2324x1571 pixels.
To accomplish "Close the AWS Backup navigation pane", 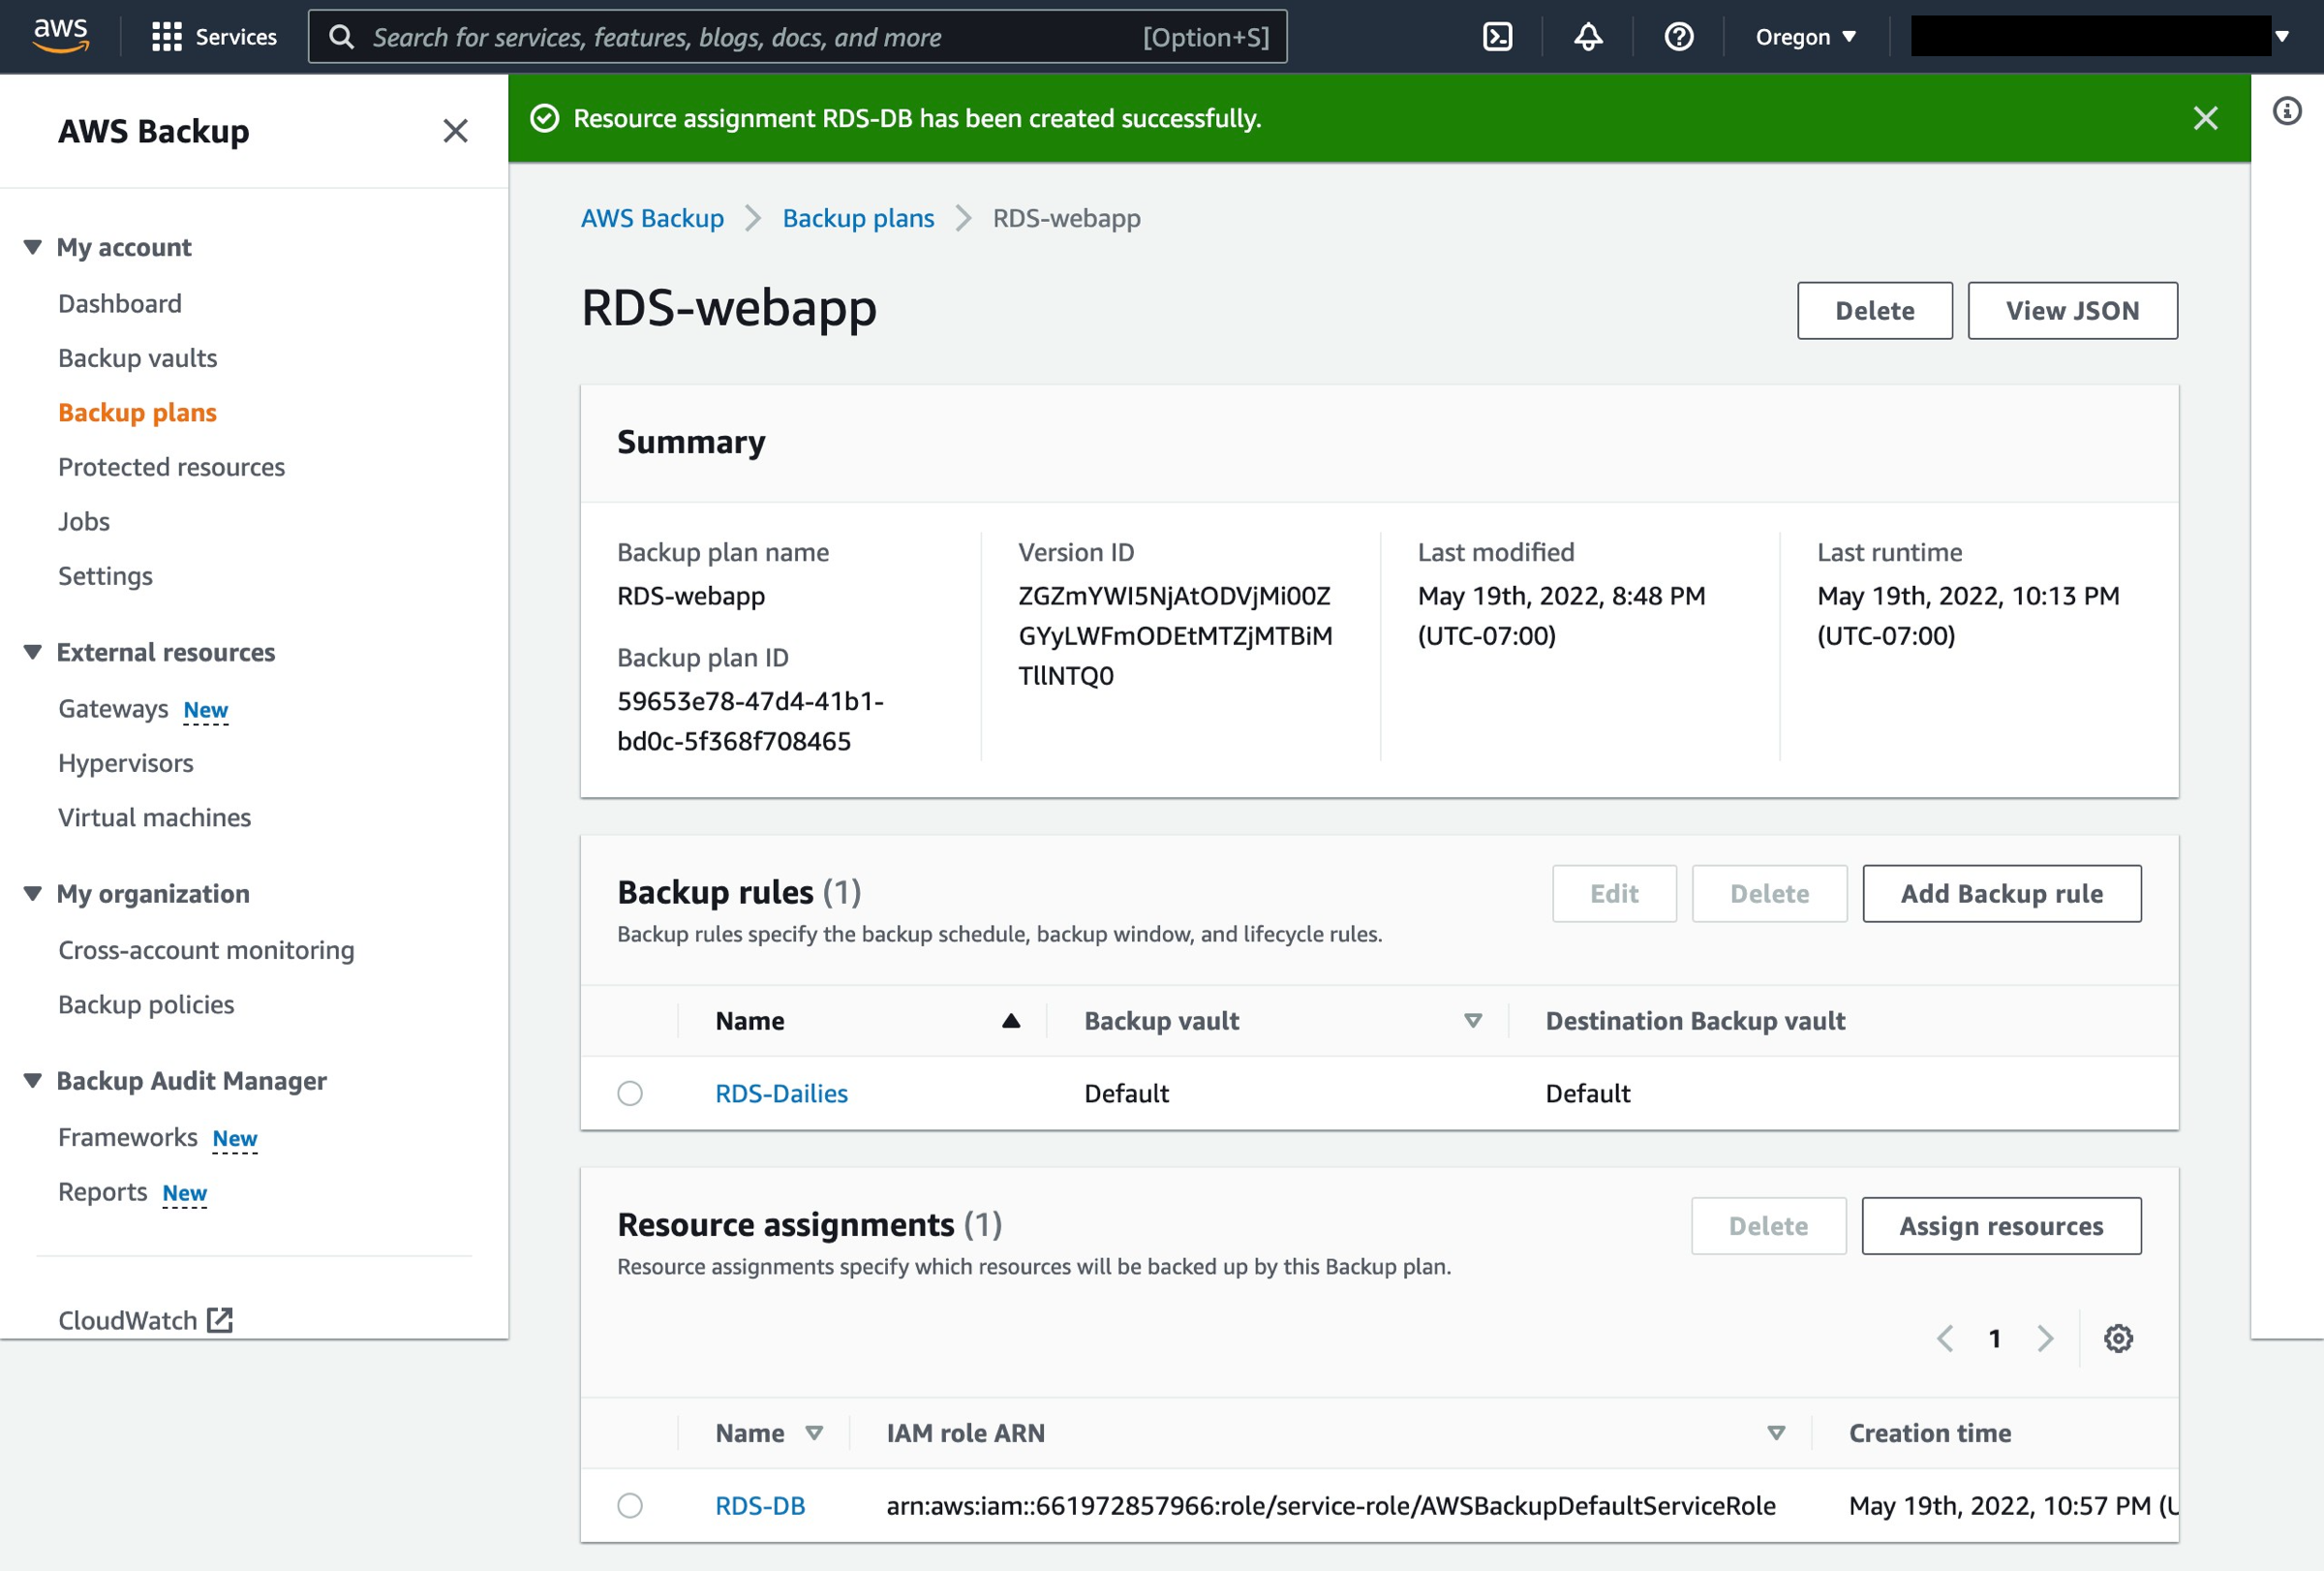I will point(455,131).
